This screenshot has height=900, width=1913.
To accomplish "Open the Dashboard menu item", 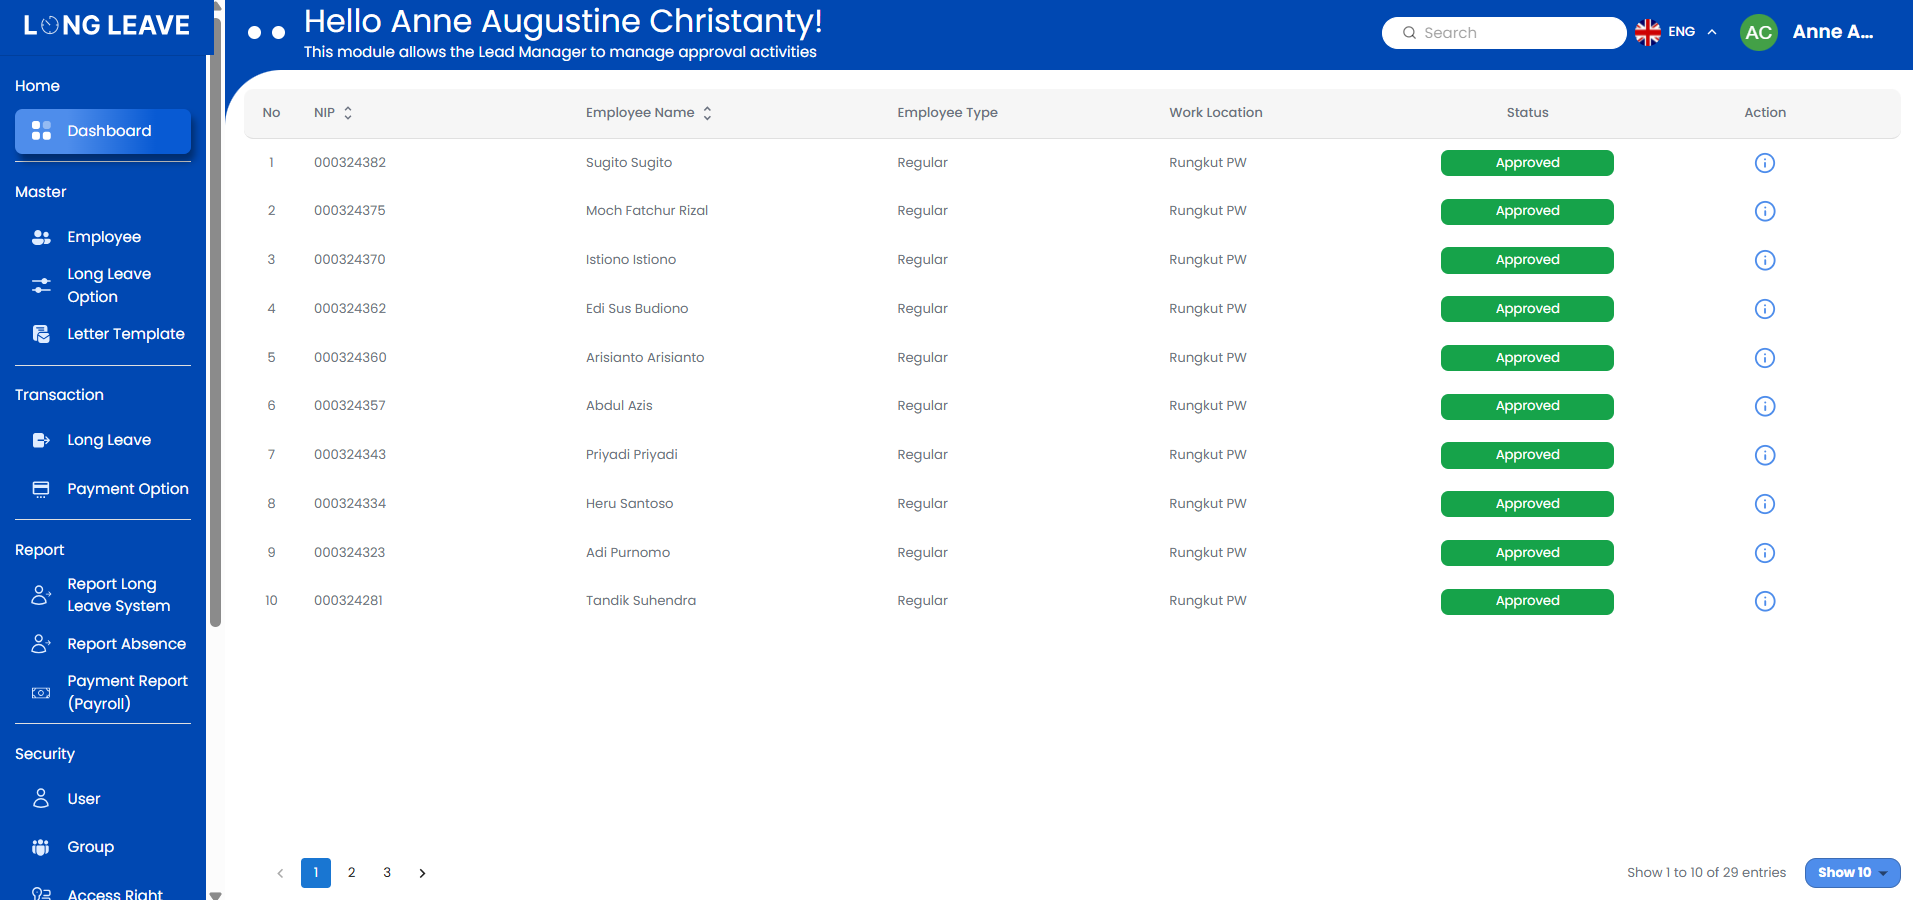I will [103, 131].
